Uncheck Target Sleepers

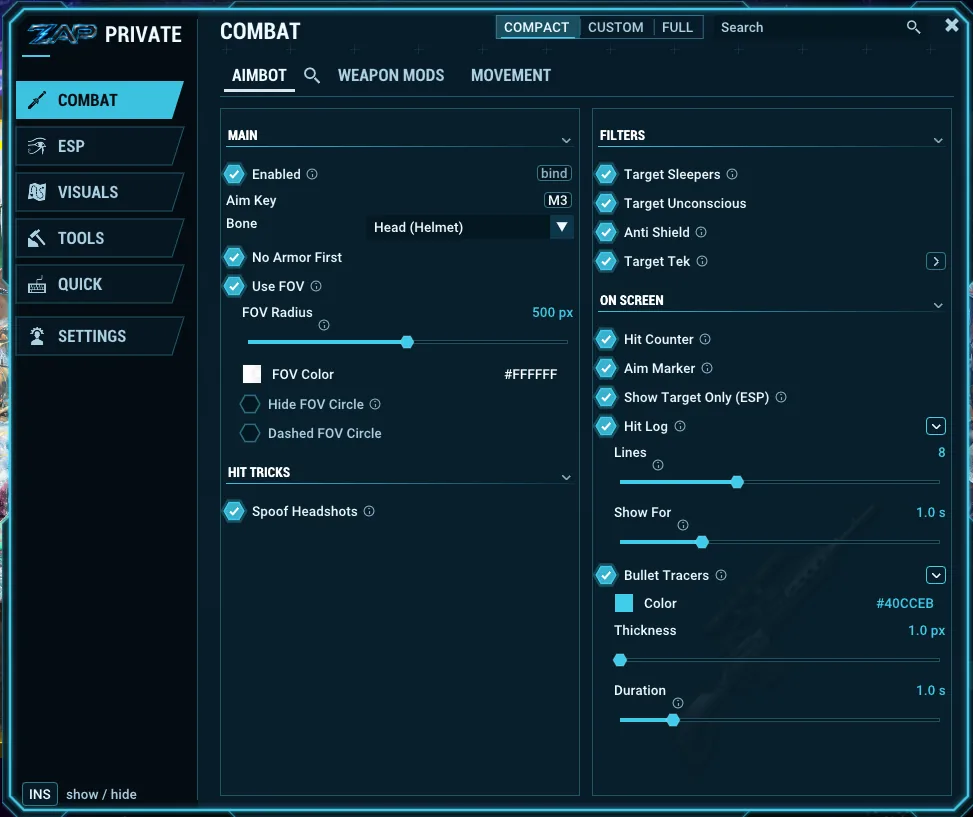(x=606, y=174)
